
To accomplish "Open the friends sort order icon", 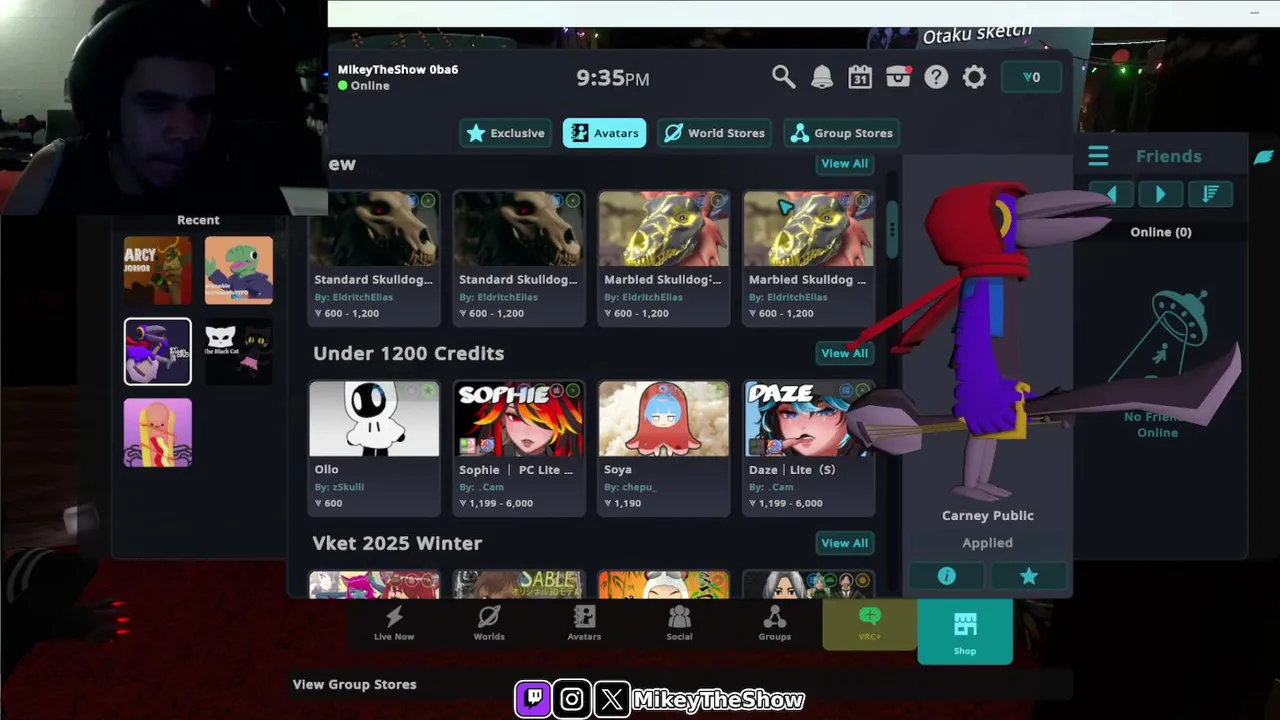I will pyautogui.click(x=1210, y=194).
